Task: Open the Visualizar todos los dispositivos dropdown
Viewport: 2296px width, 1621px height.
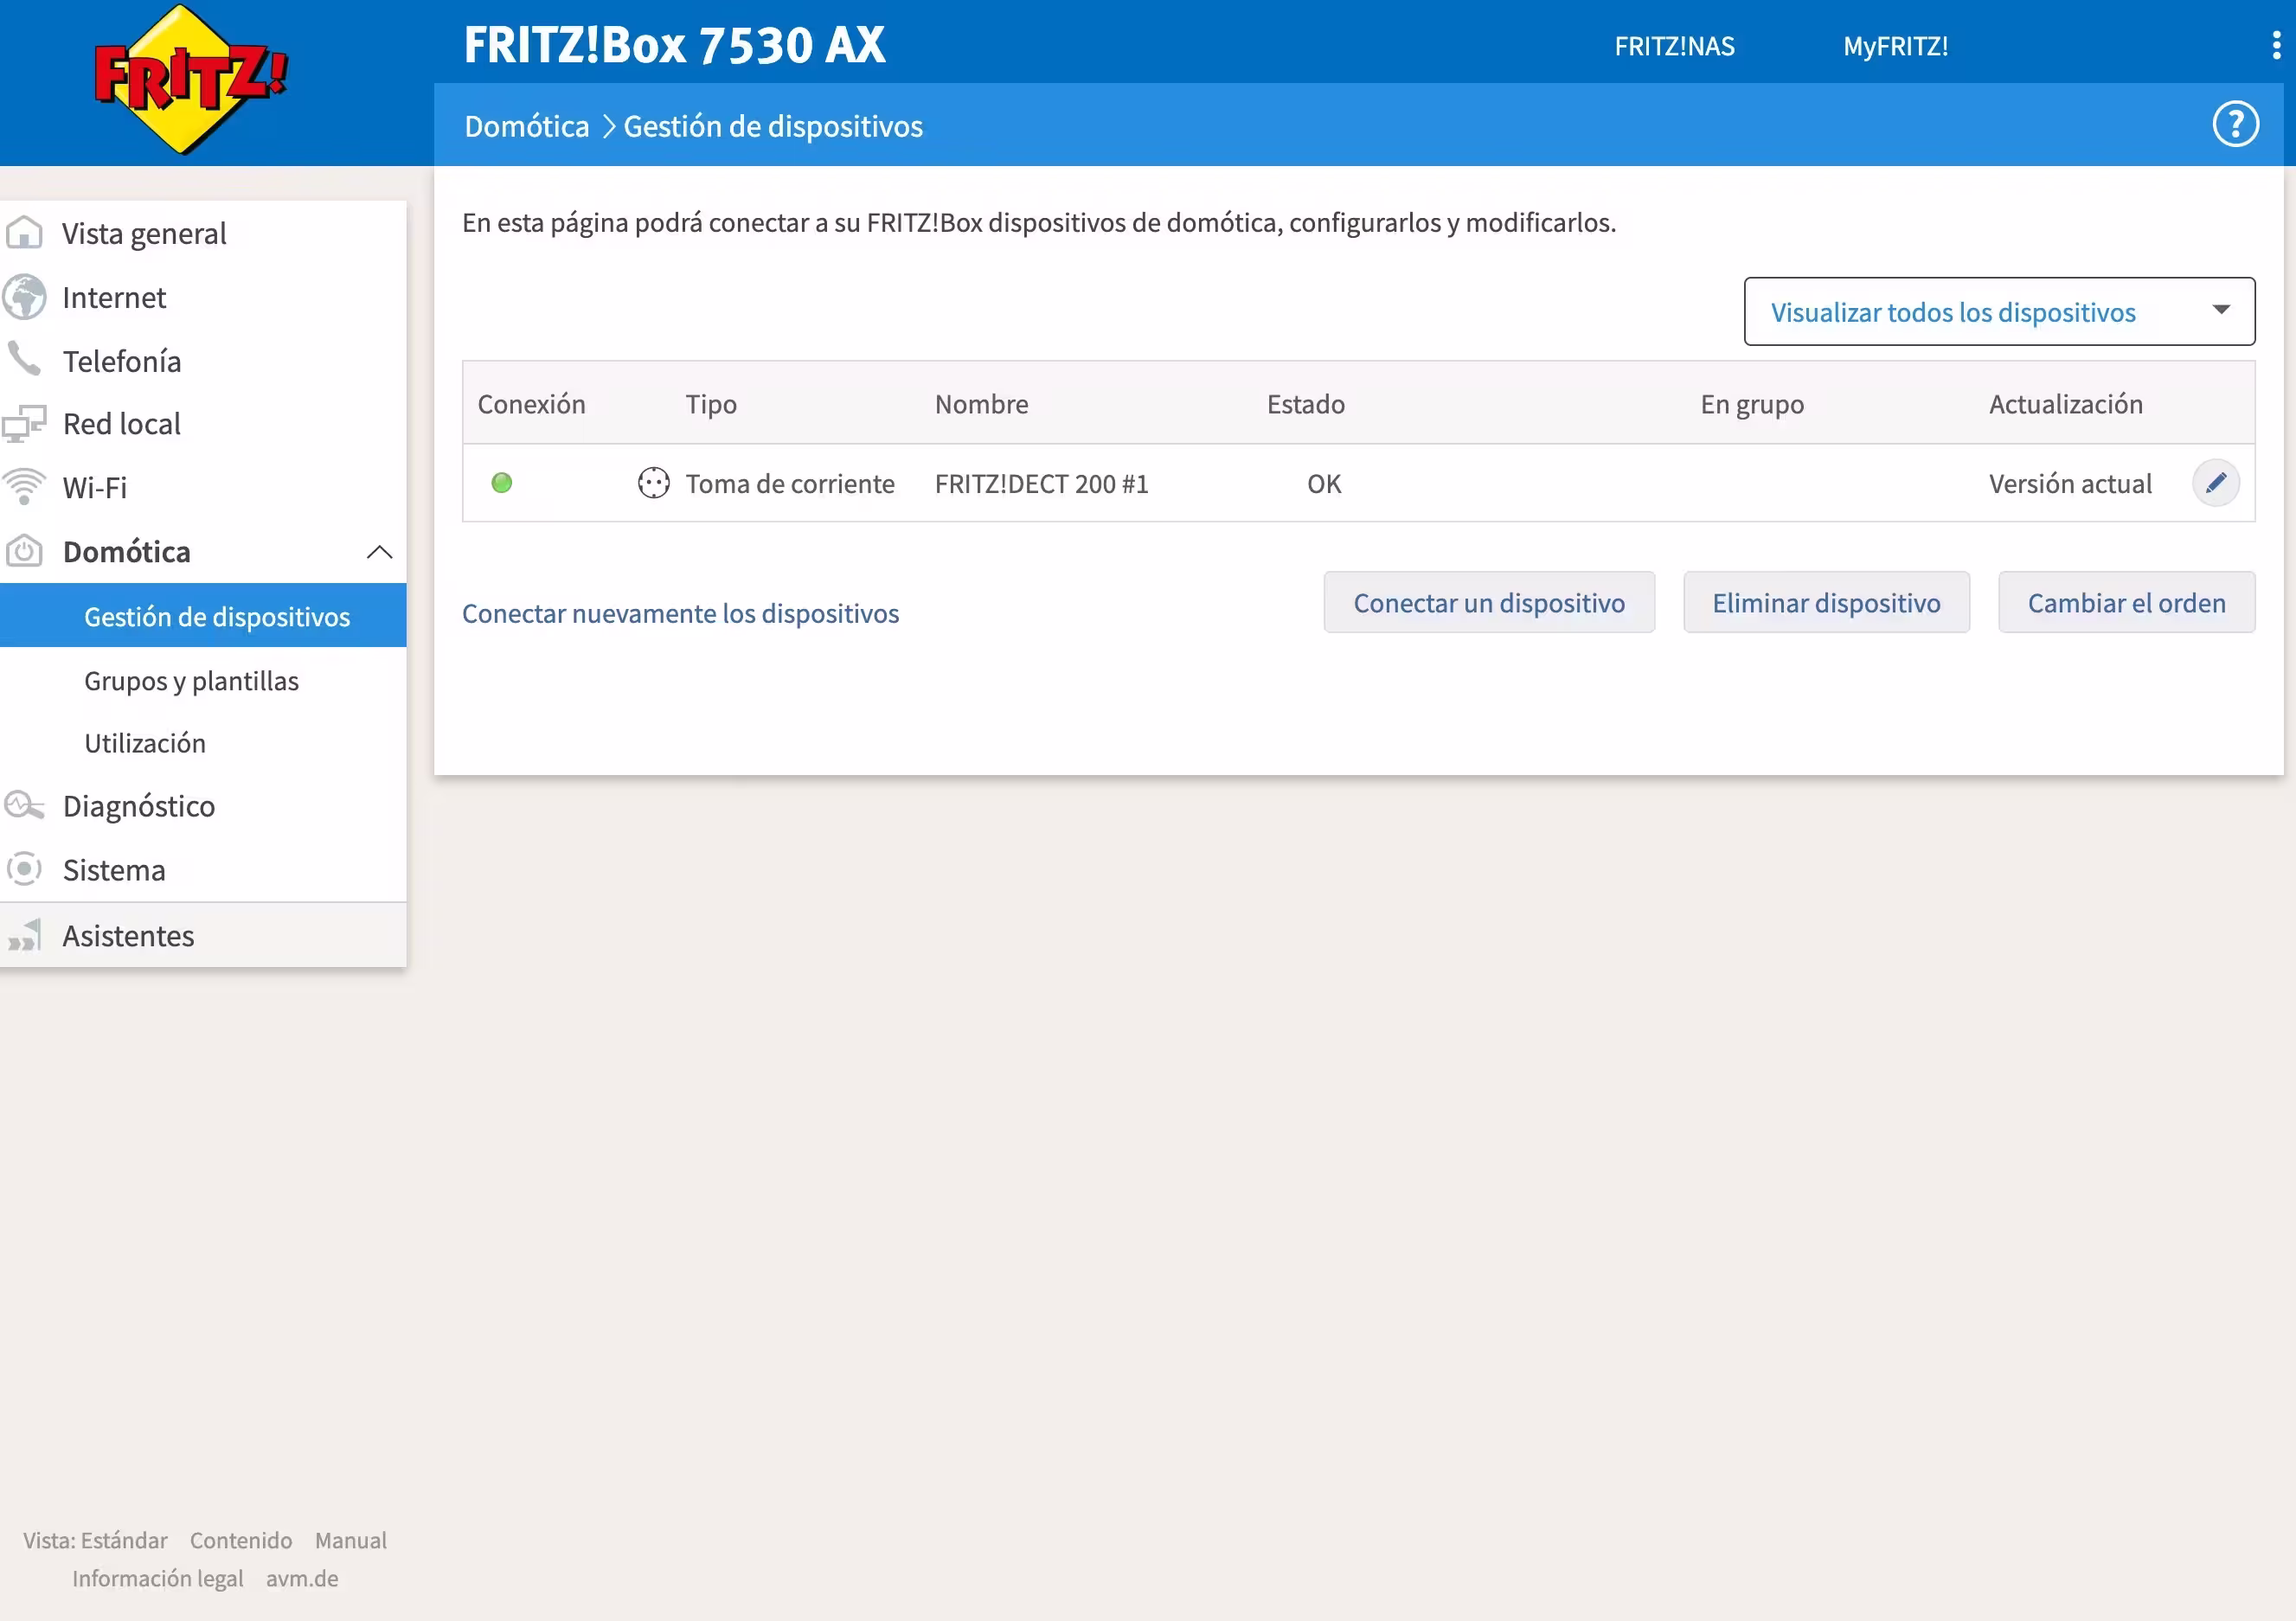Action: 1999,312
